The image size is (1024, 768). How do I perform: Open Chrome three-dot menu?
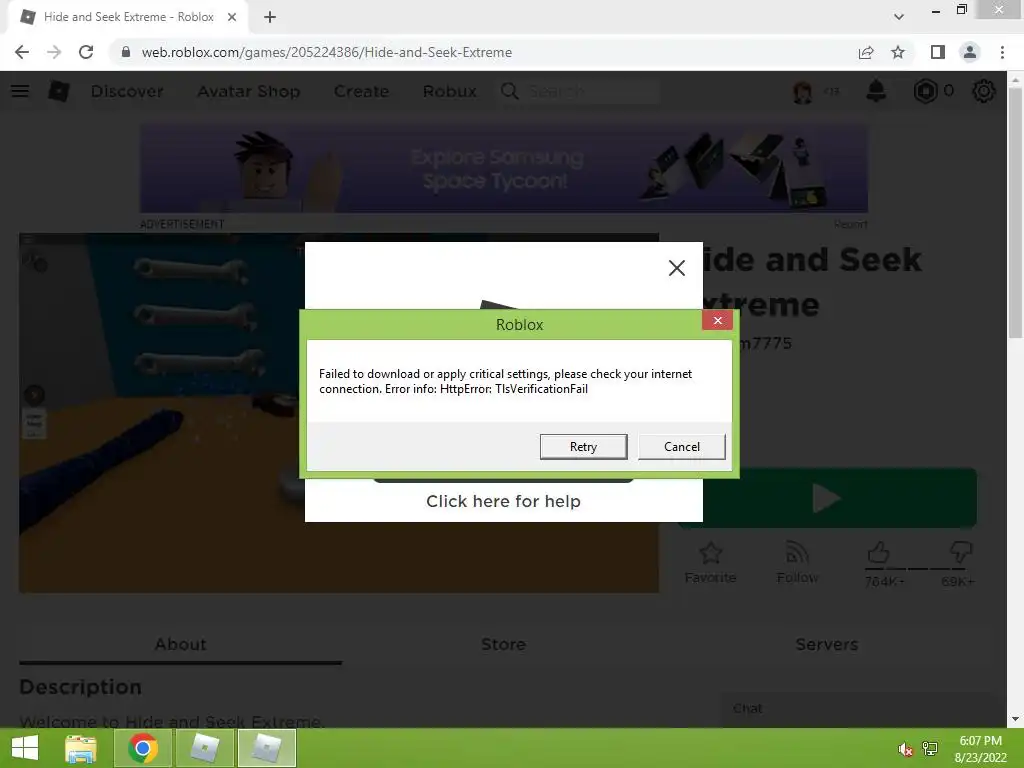pos(1002,52)
